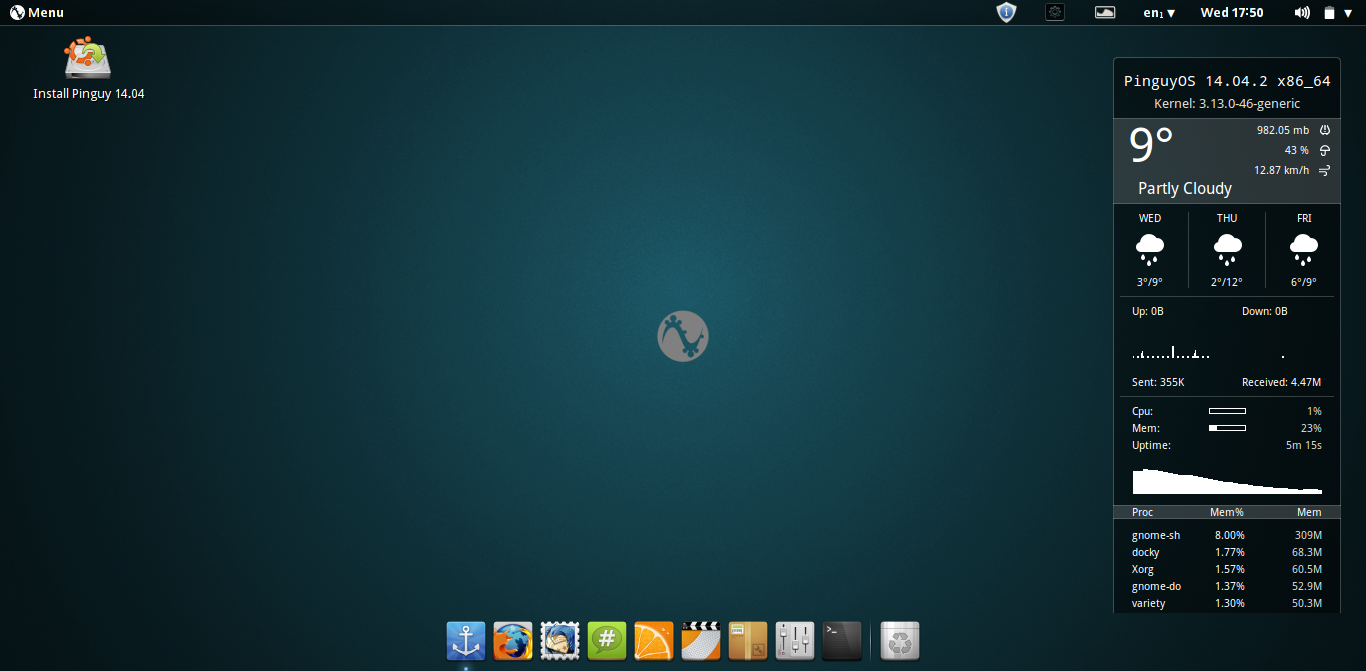The width and height of the screenshot is (1366, 671).
Task: Click the globe icon beside Menu
Action: pyautogui.click(x=17, y=12)
